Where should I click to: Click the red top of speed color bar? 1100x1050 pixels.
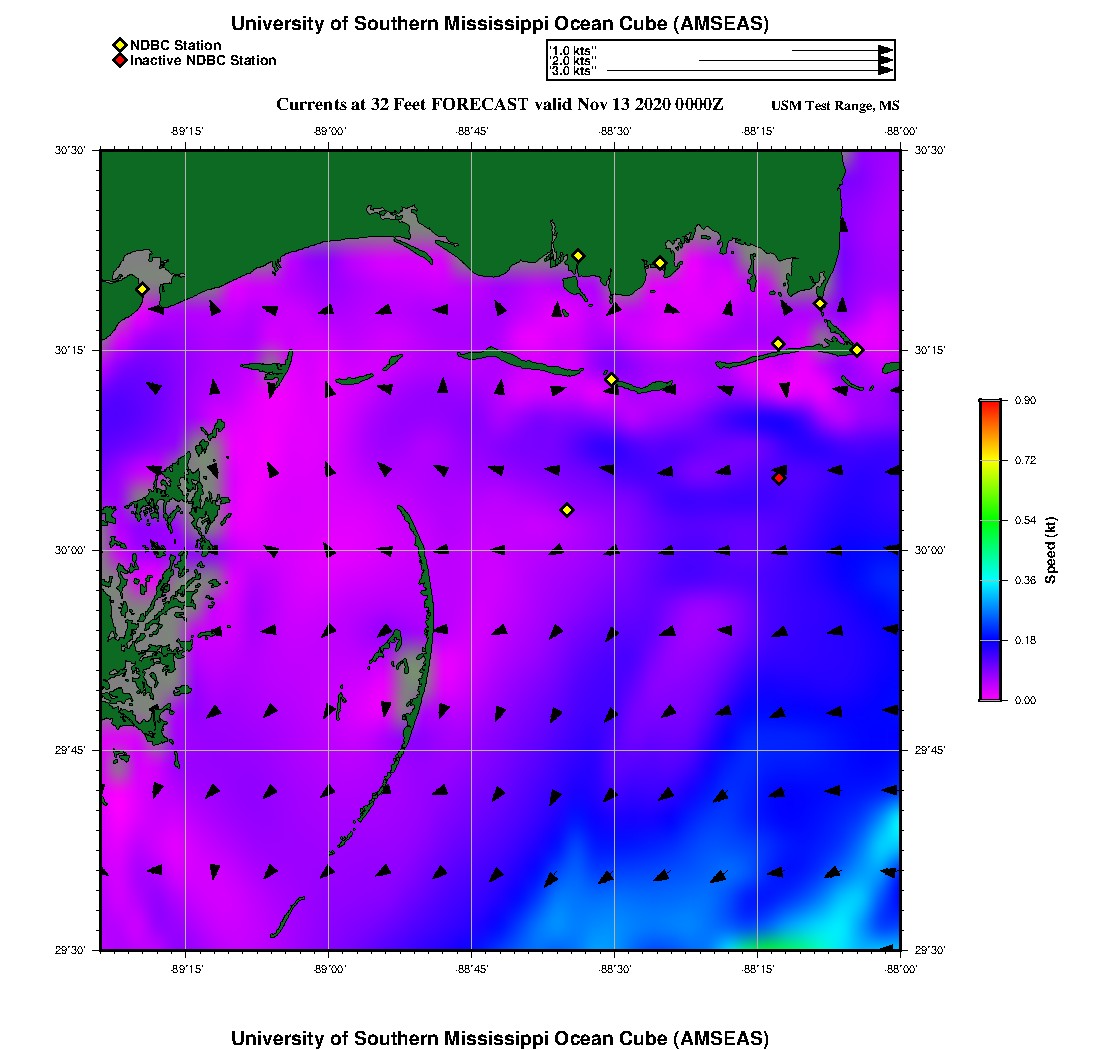(x=990, y=406)
